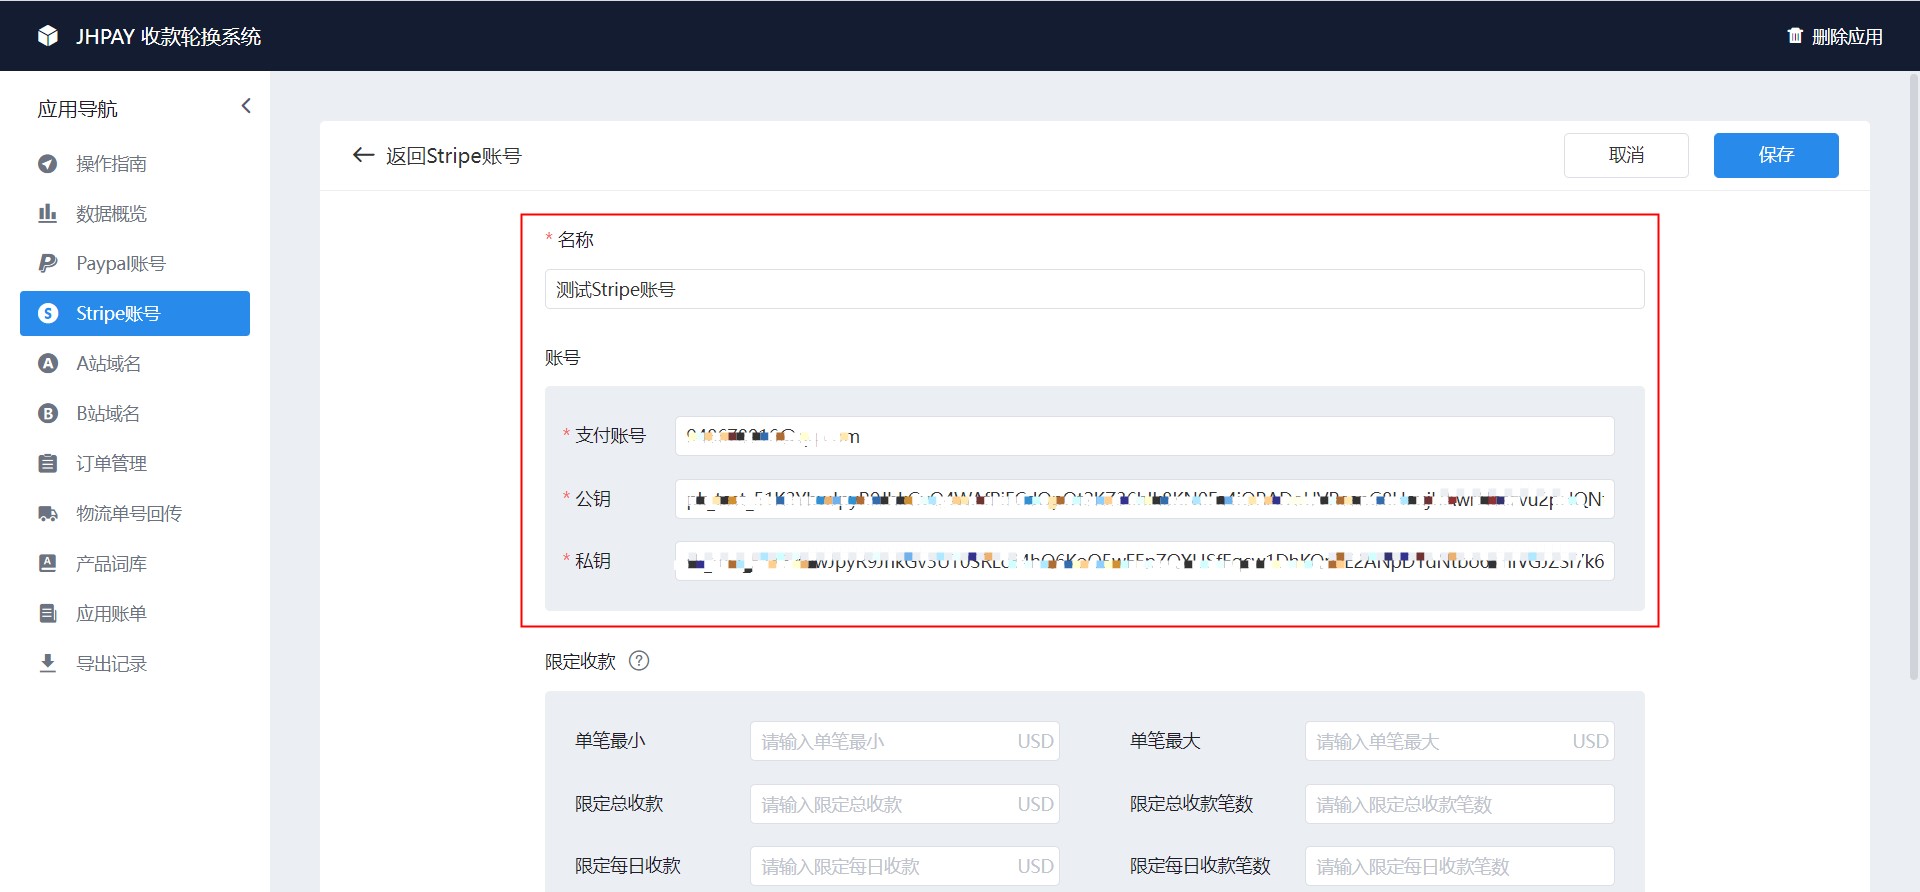Open 物流单号回传 page
This screenshot has height=892, width=1920.
point(135,513)
